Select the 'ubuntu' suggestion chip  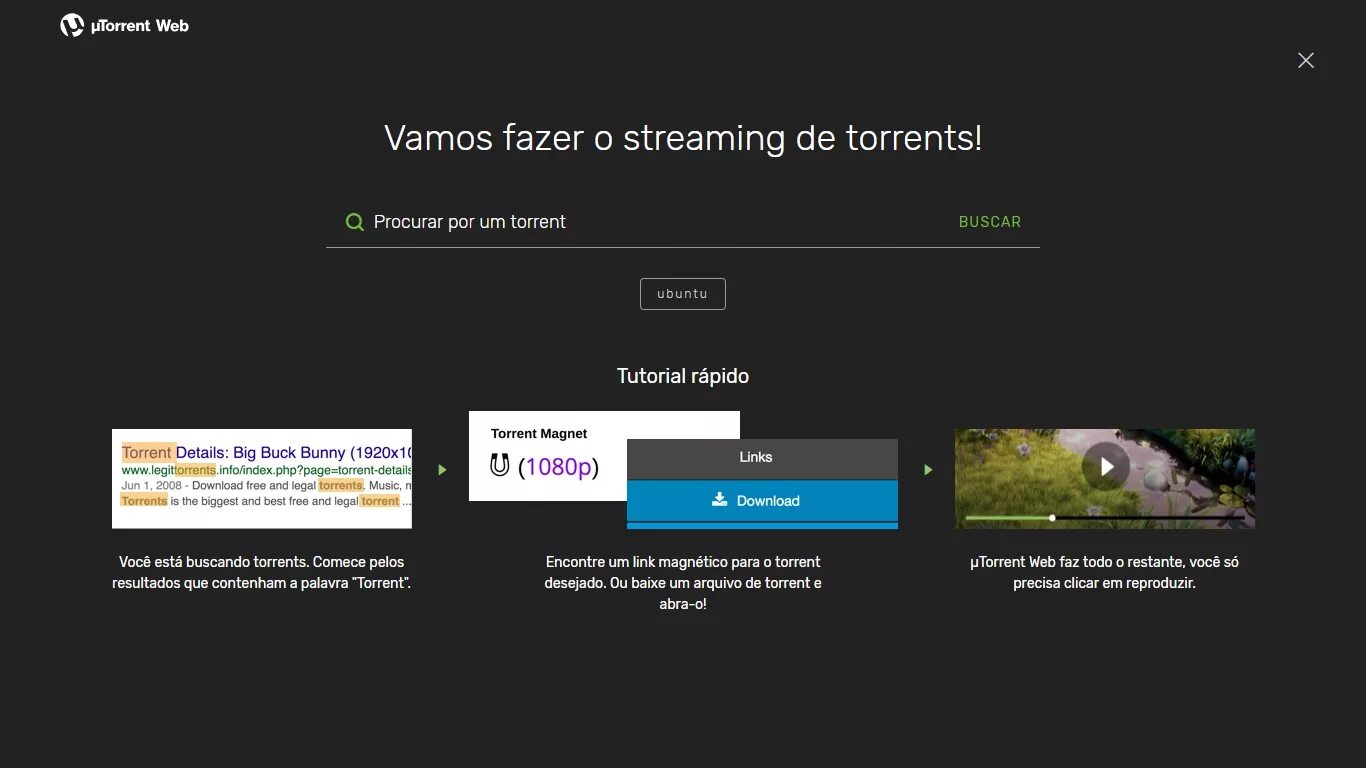[683, 294]
